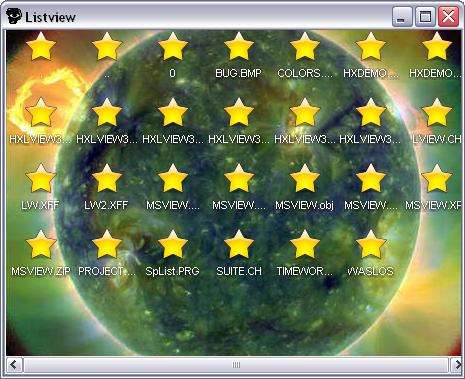Select the star icon for the ".." parent folder
Screen dimensions: 465x379
(107, 46)
